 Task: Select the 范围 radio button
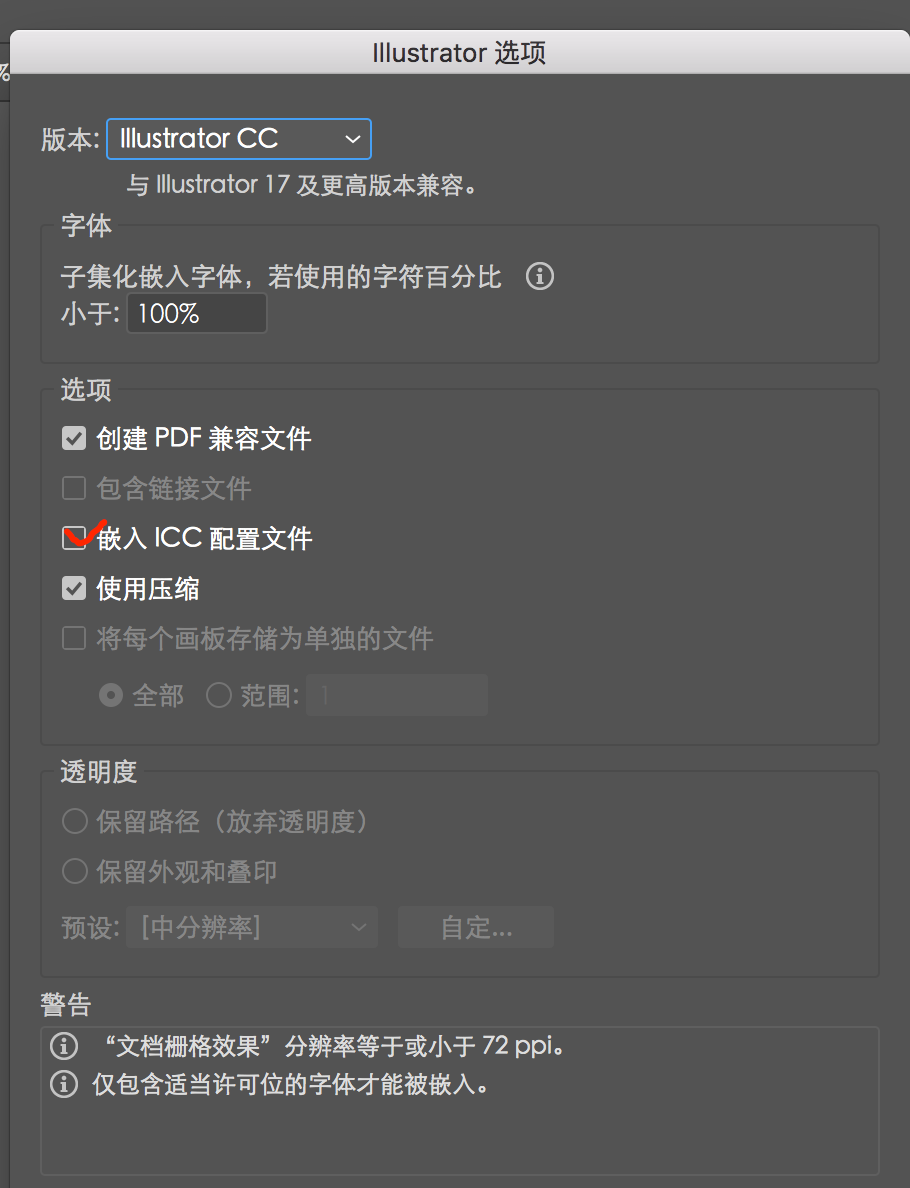(x=219, y=695)
